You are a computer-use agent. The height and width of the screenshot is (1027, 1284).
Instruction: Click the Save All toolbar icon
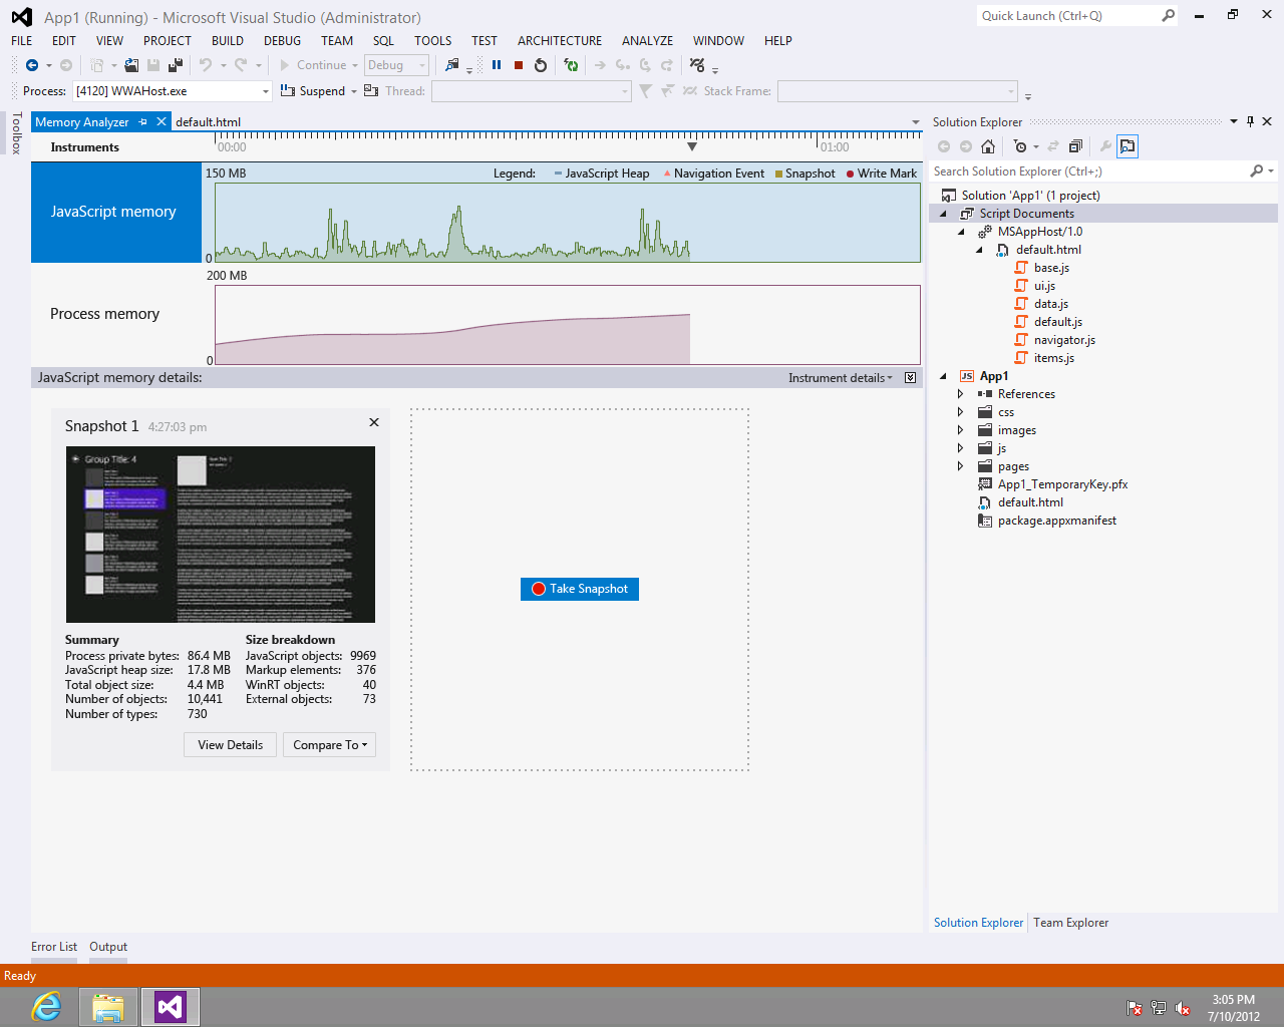click(176, 65)
